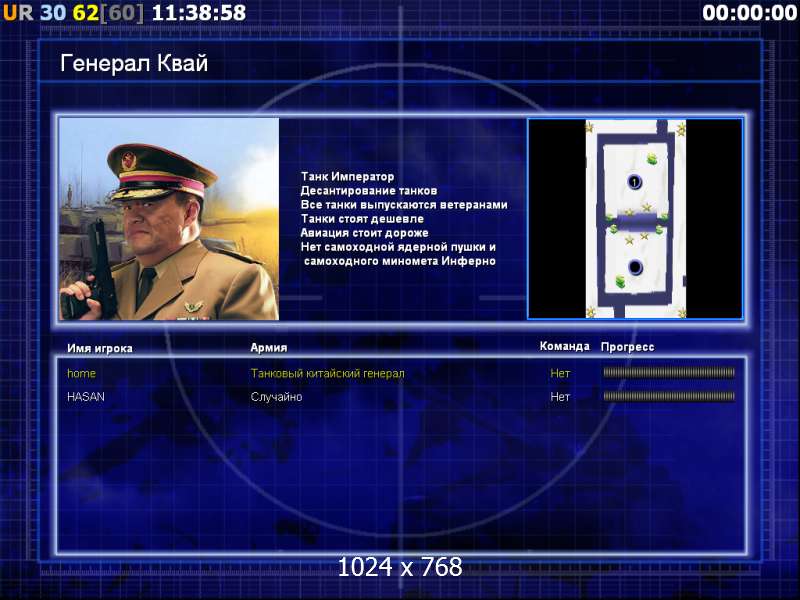Click the "1024 x 768" resolution label
The height and width of the screenshot is (600, 800).
[x=400, y=567]
